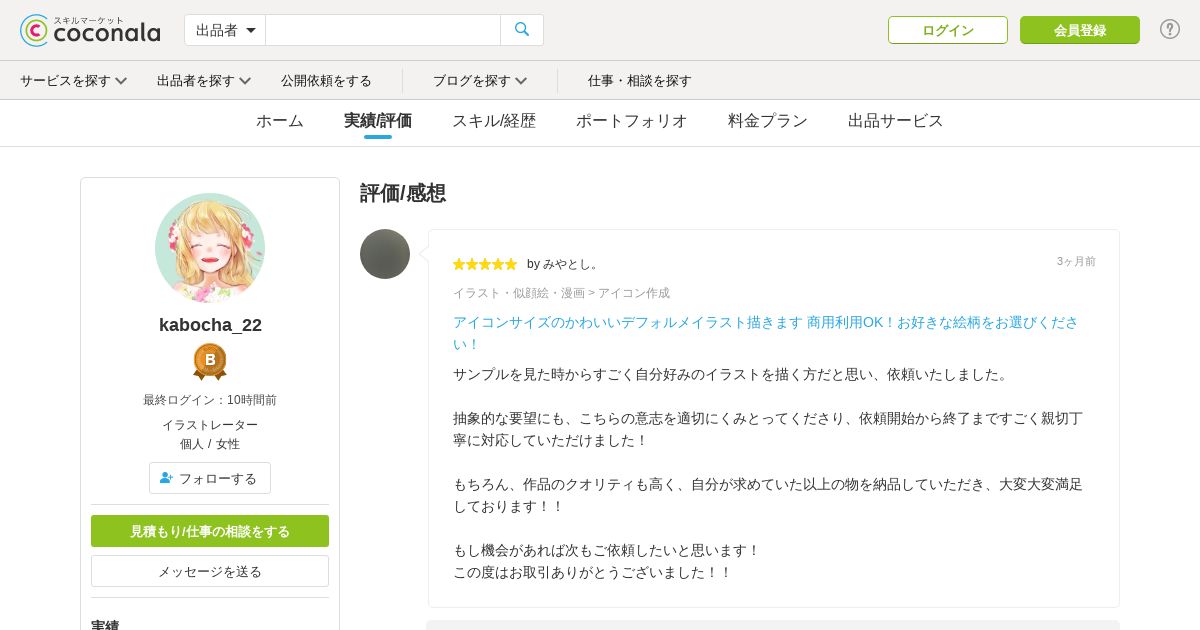The width and height of the screenshot is (1200, 630).
Task: Focus the search text field
Action: point(383,30)
